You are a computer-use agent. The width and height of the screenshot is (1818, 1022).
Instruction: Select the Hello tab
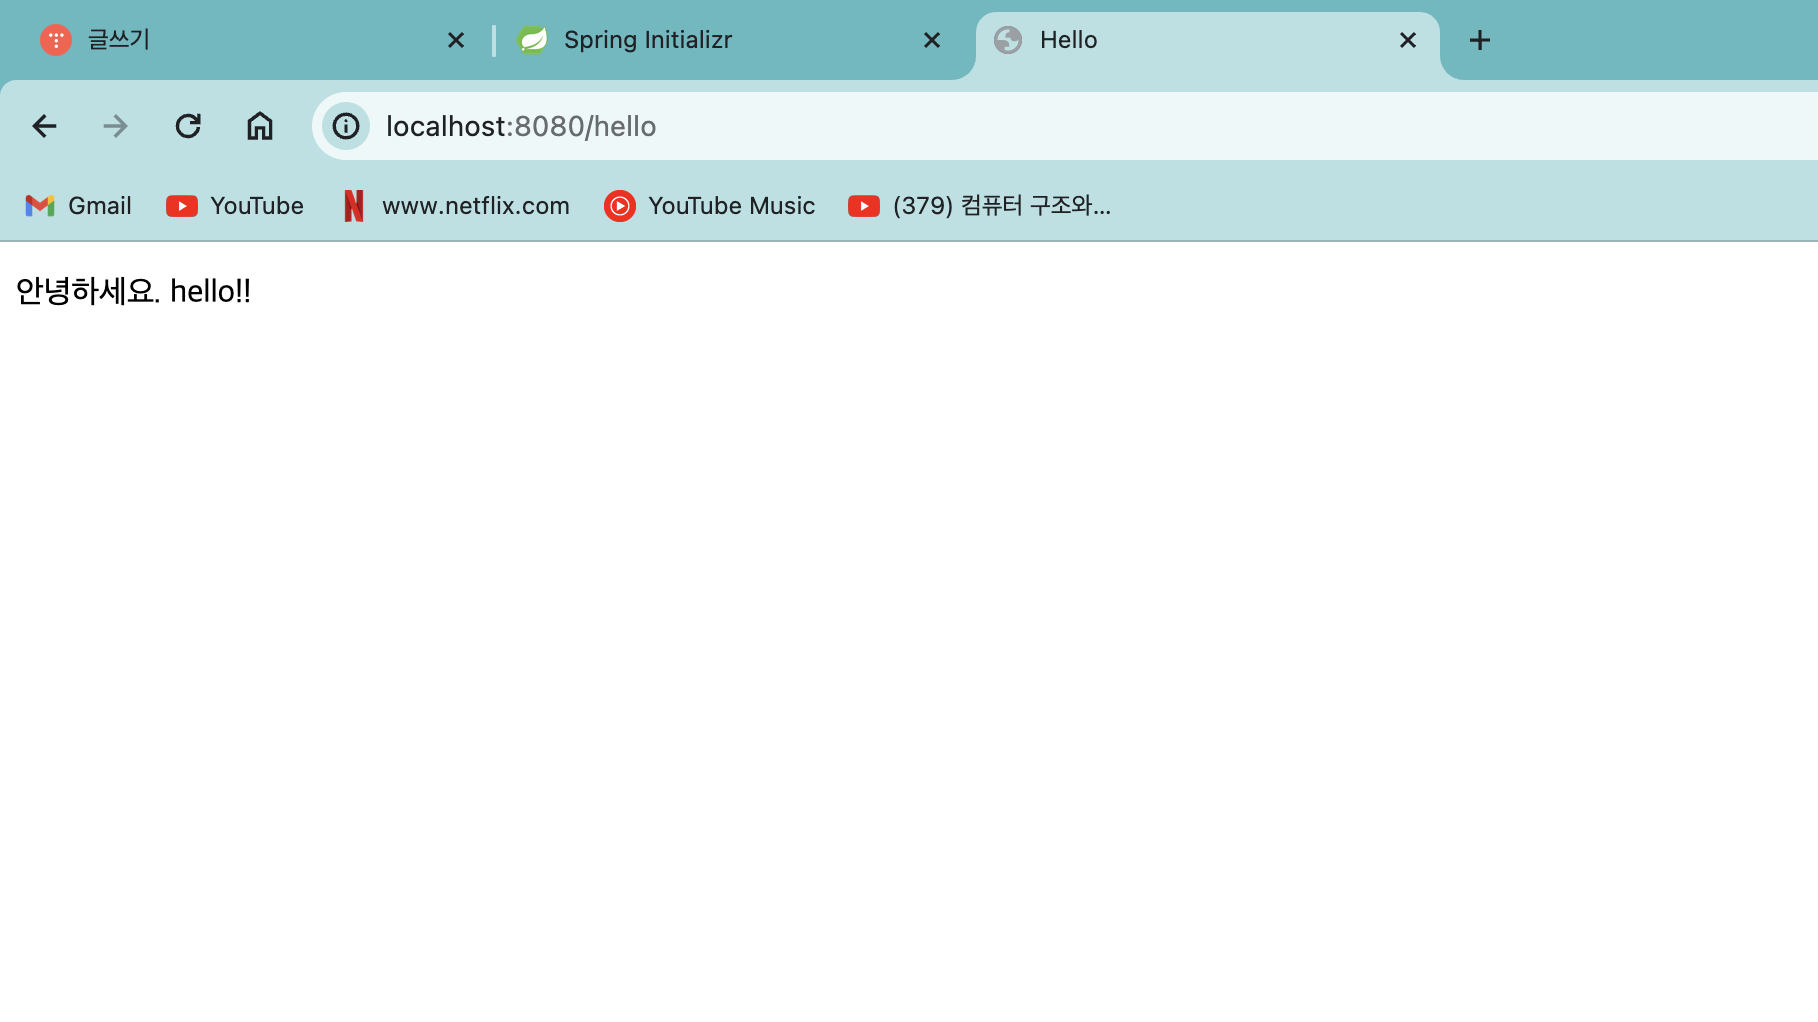[1208, 40]
